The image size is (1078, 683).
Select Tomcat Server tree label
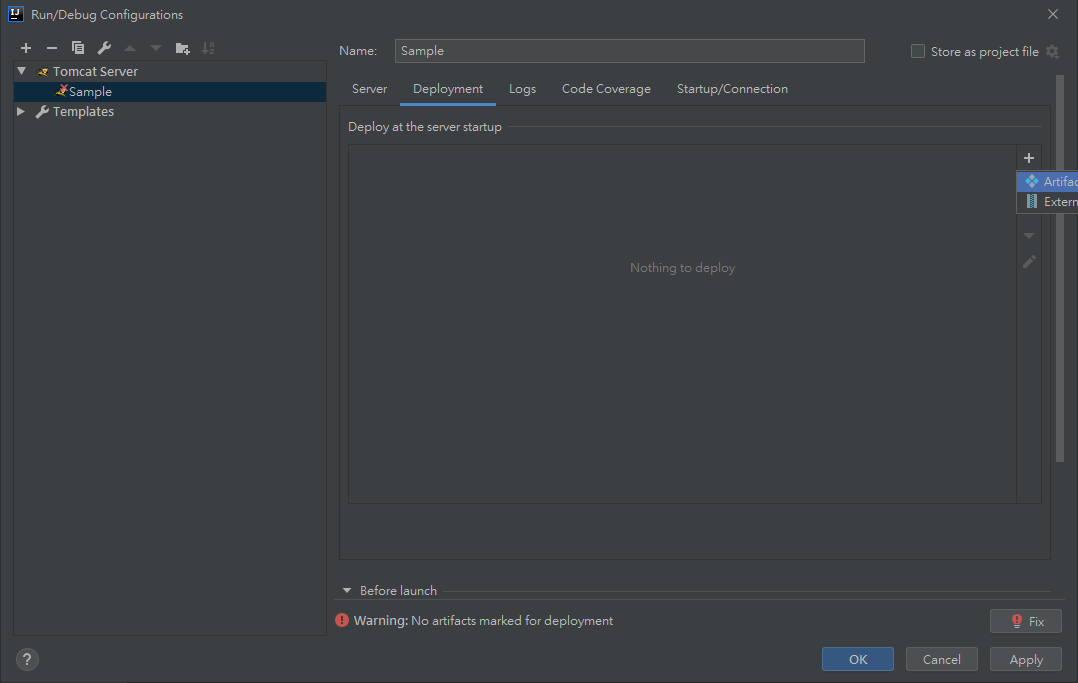(x=95, y=72)
